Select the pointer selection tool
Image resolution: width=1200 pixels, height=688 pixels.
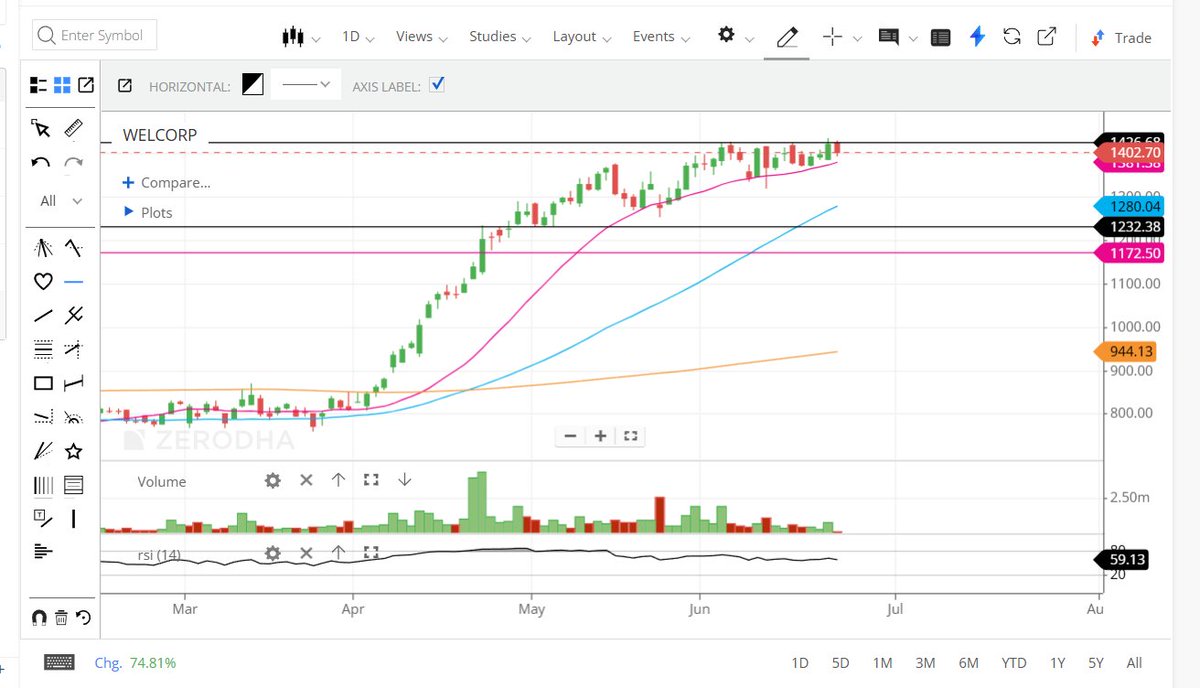tap(41, 128)
